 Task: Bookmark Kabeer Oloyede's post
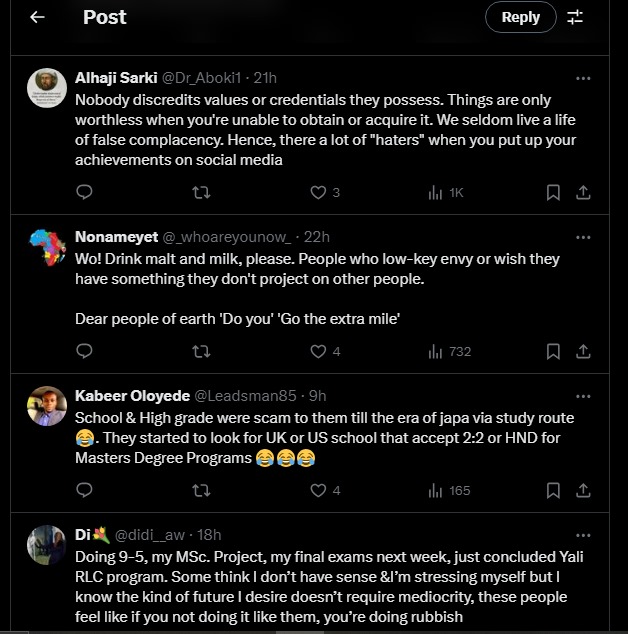click(x=553, y=490)
